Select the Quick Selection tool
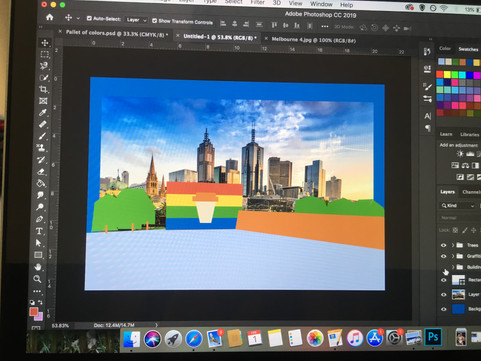This screenshot has height=361, width=481. 43,78
